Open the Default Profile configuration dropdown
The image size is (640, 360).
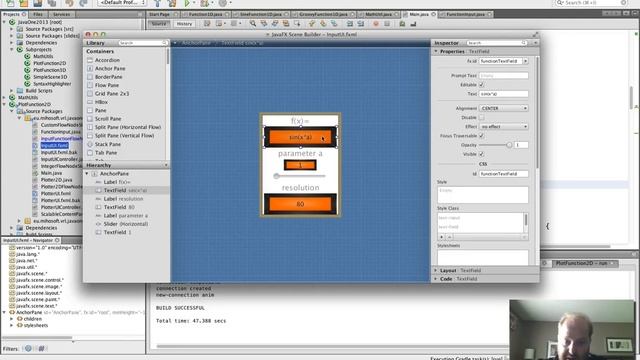pyautogui.click(x=122, y=3)
